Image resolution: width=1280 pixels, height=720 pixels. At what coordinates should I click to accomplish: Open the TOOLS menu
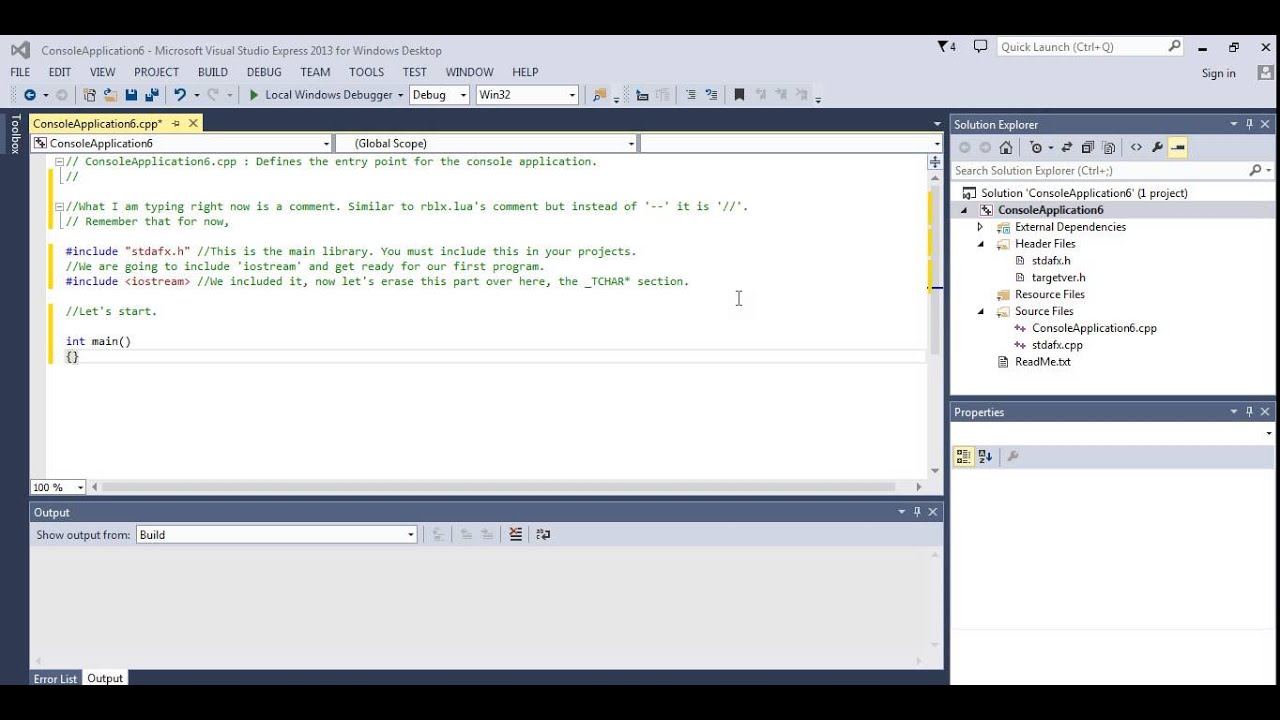pos(366,72)
